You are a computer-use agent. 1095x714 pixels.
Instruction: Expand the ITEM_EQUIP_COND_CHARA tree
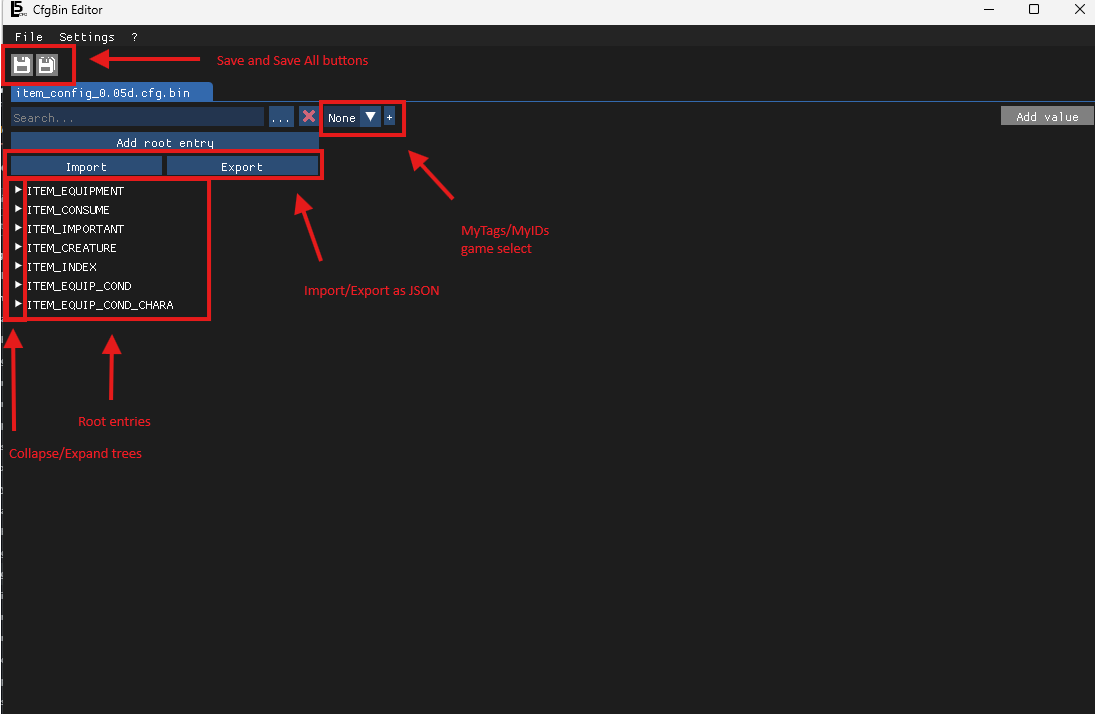coord(17,304)
